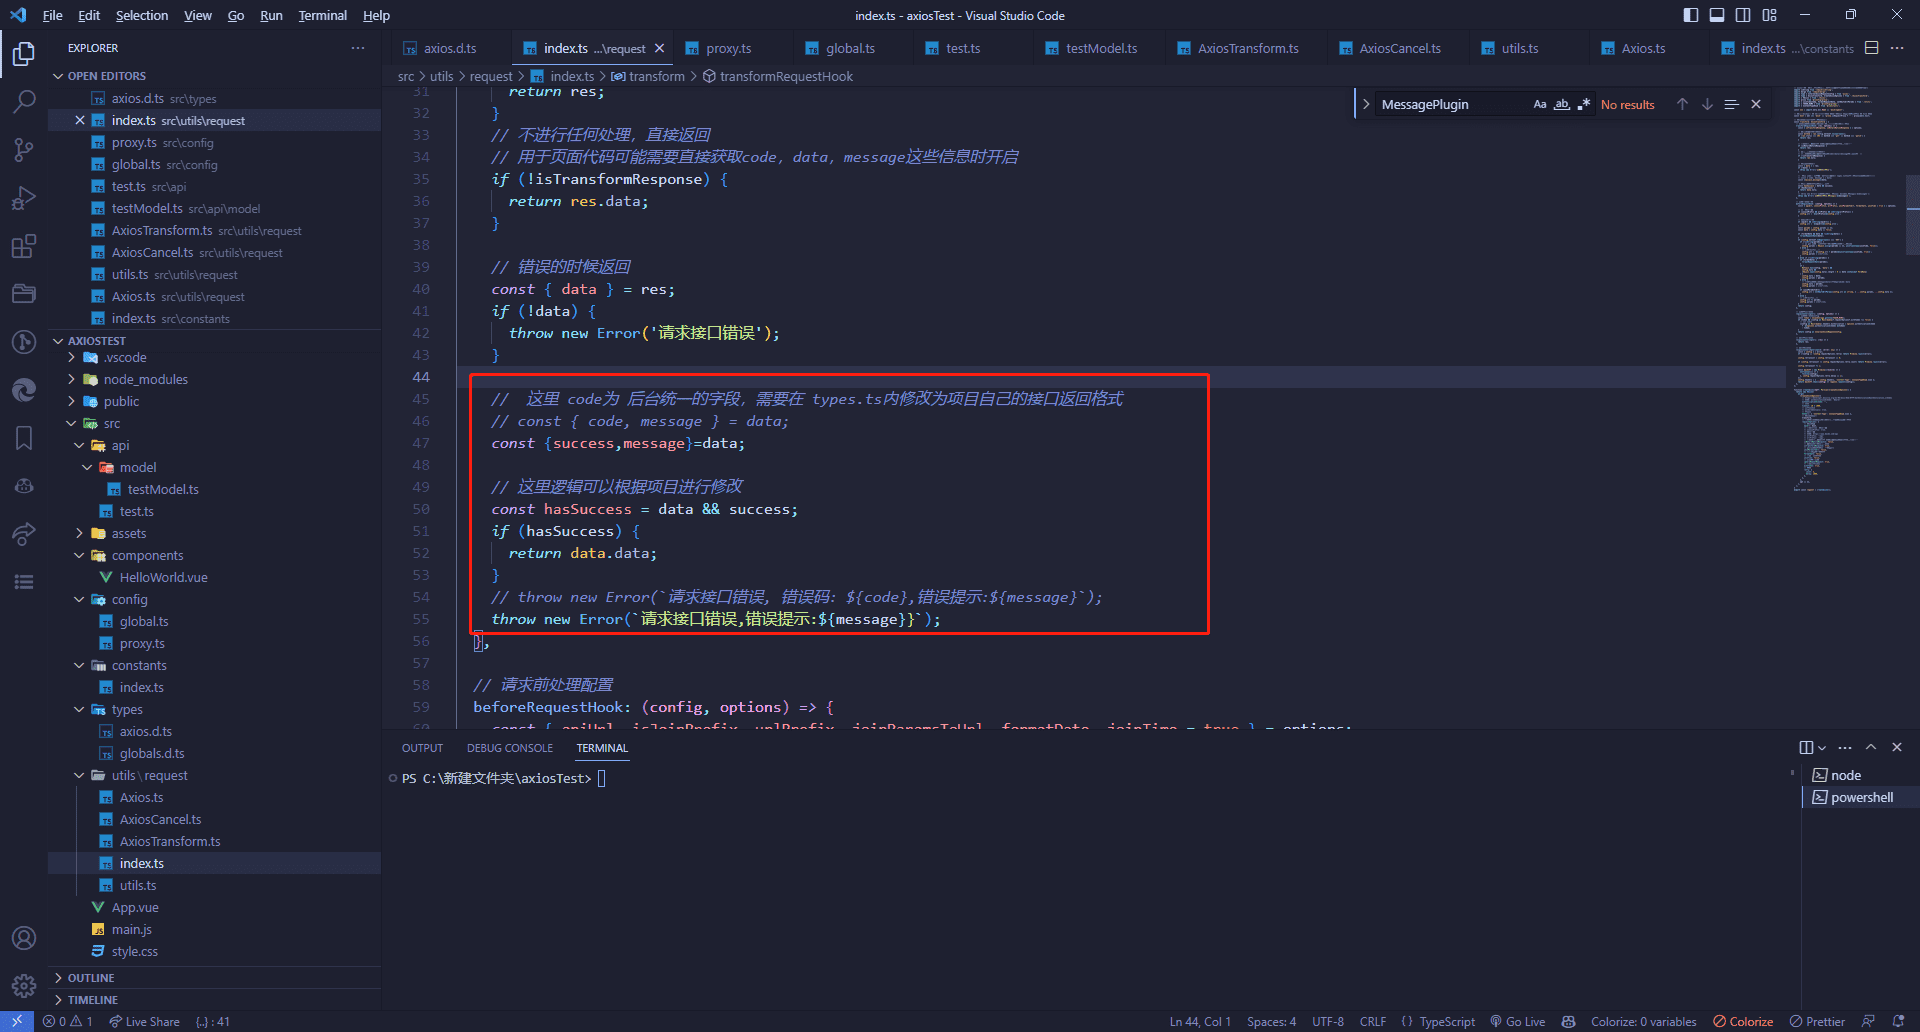The width and height of the screenshot is (1920, 1032).
Task: Close index.ts in Open Editors list
Action: tap(80, 120)
